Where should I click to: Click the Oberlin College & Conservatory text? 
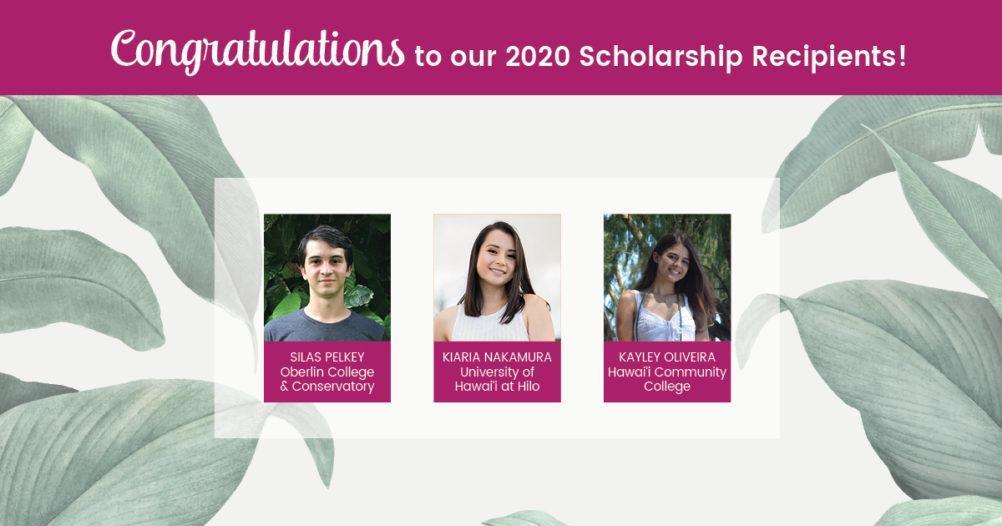click(327, 379)
